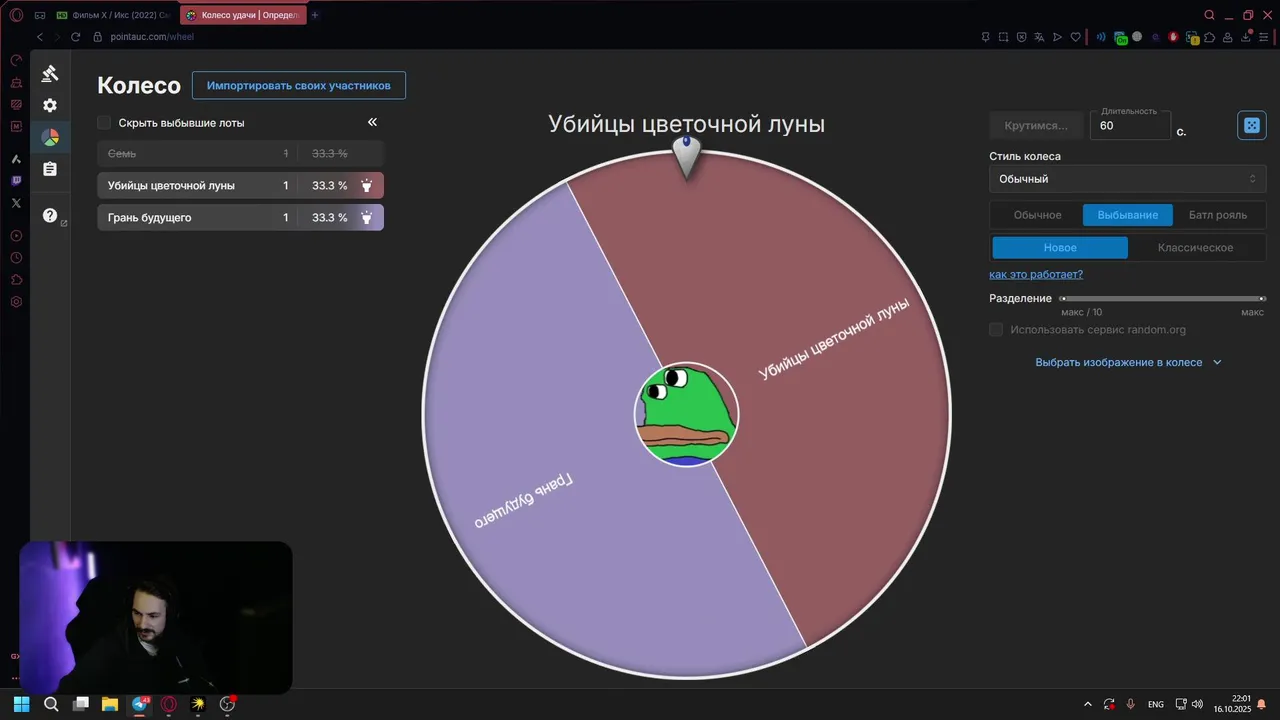This screenshot has width=1280, height=720.
Task: Click the crossed-out Семь lot row
Action: point(240,153)
